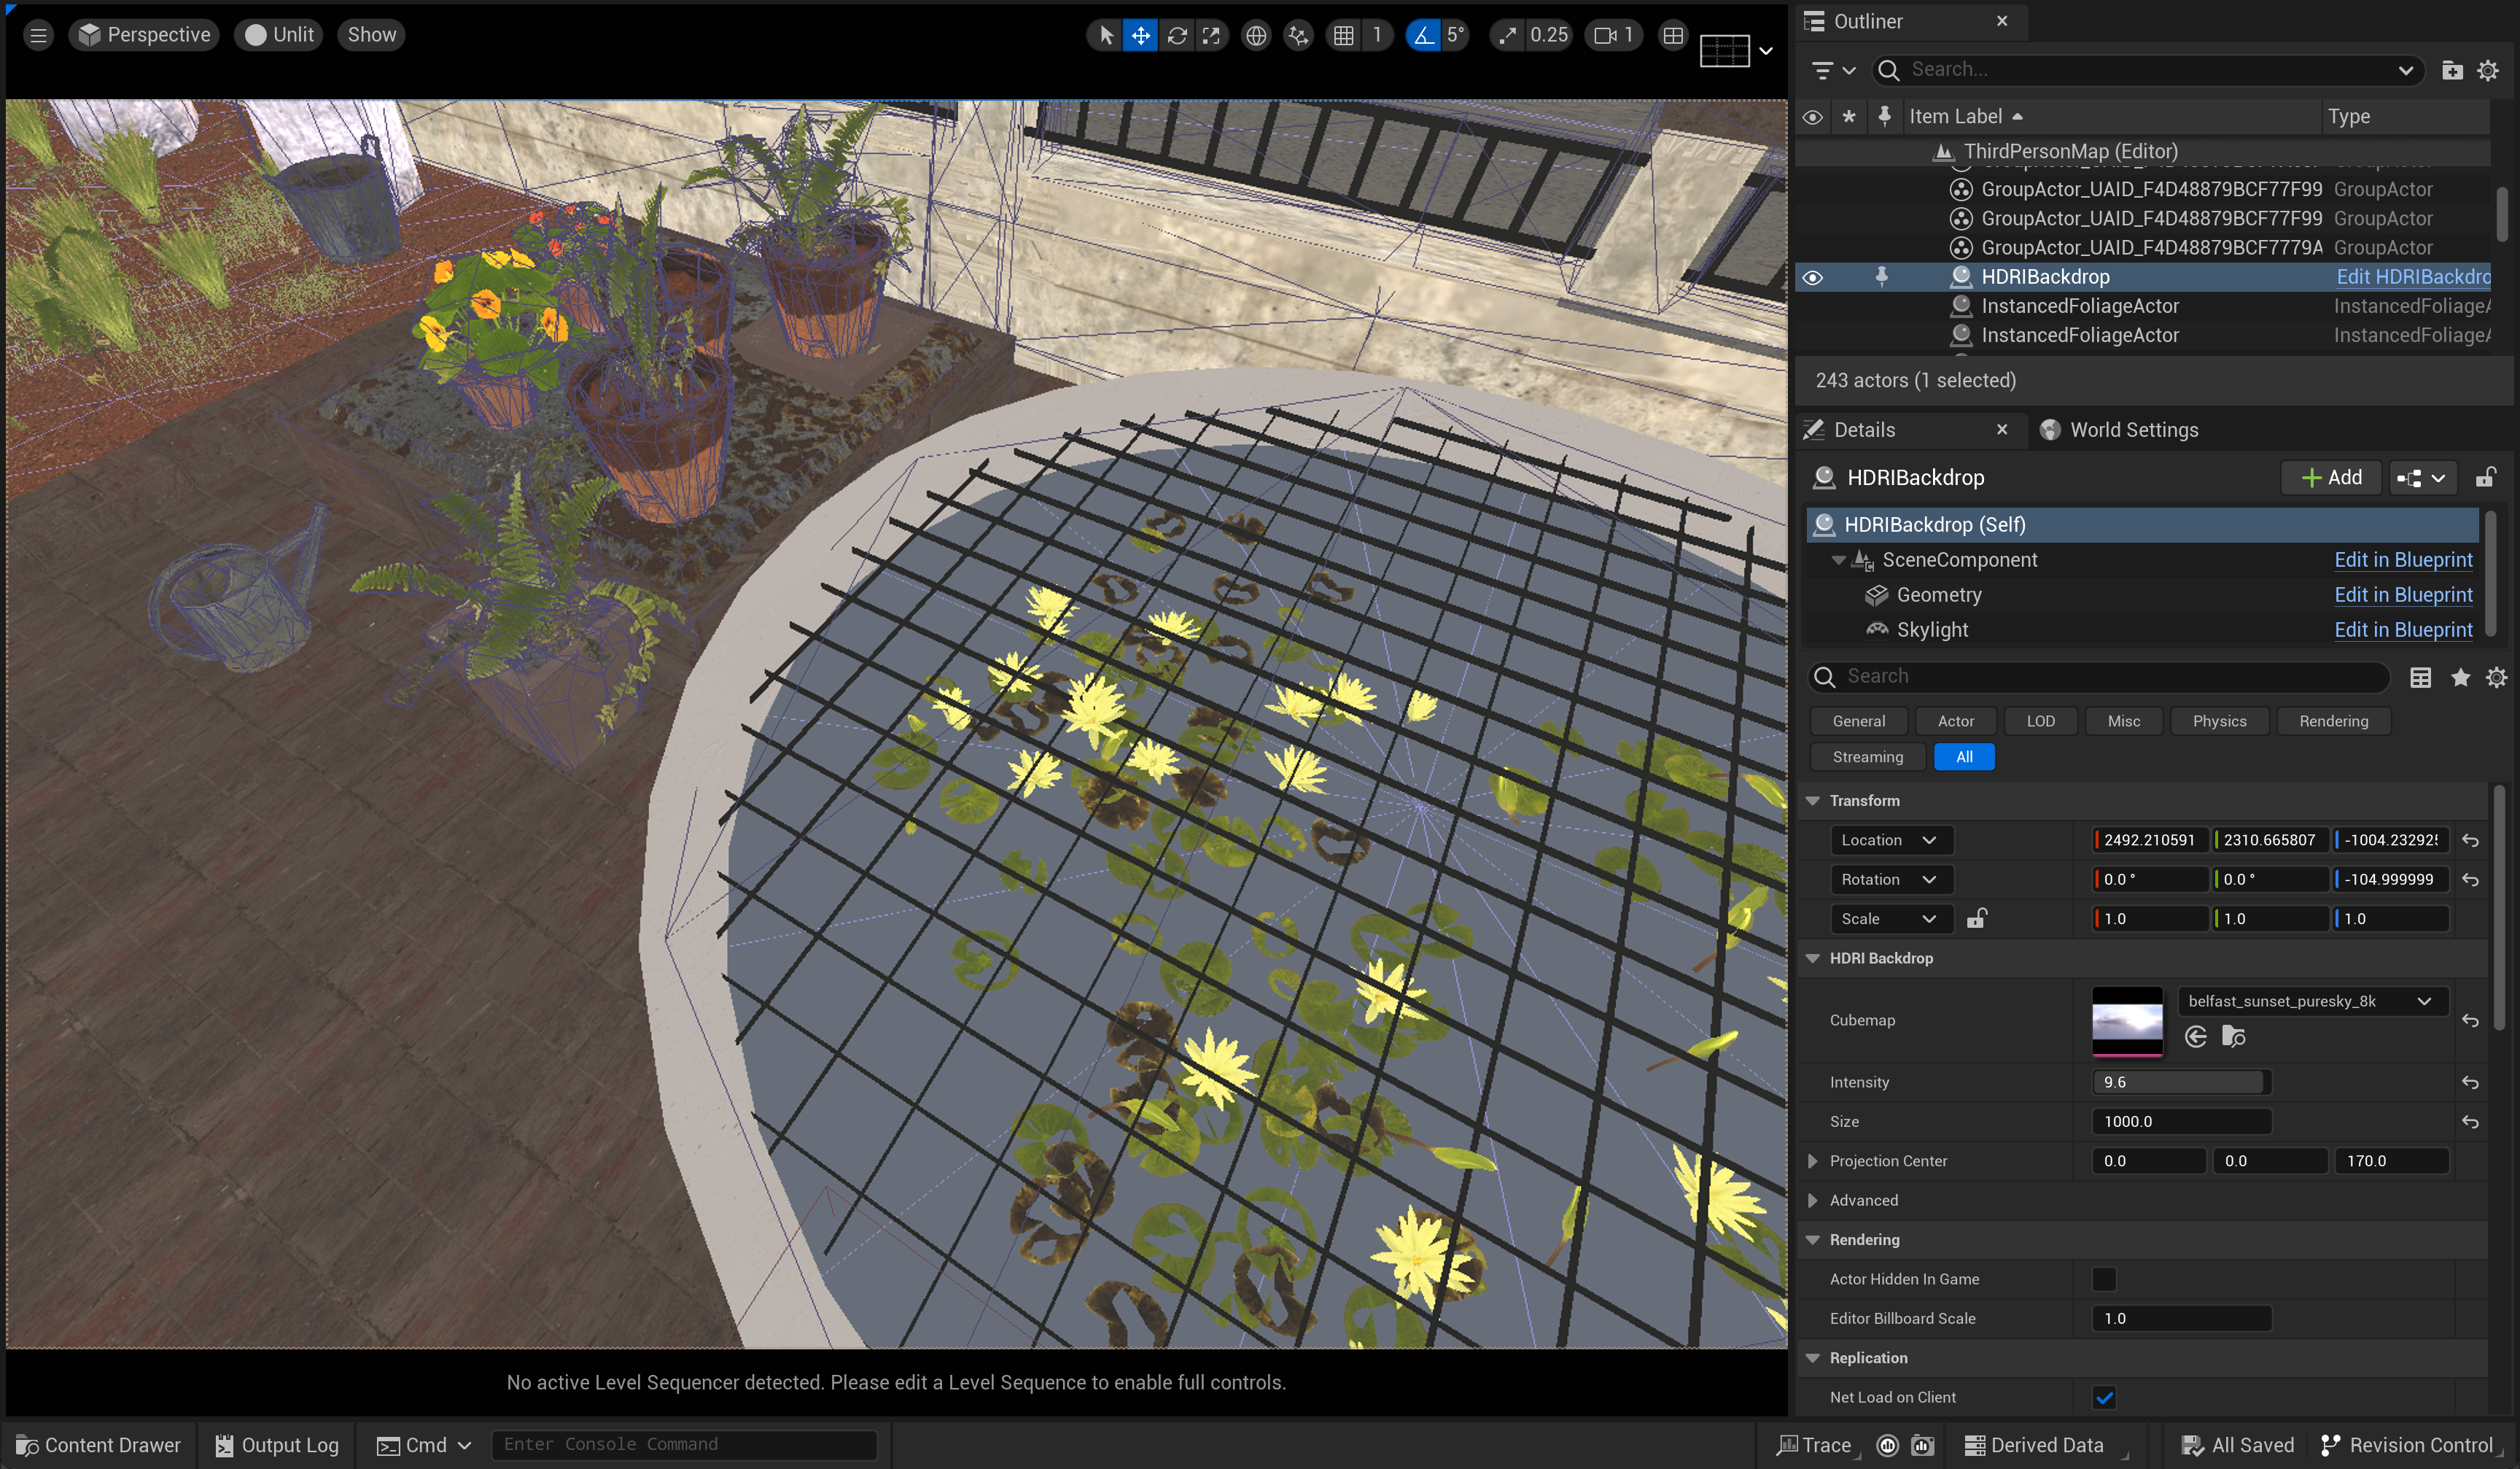Toggle Actor Hidden In Game checkbox

pos(2103,1280)
